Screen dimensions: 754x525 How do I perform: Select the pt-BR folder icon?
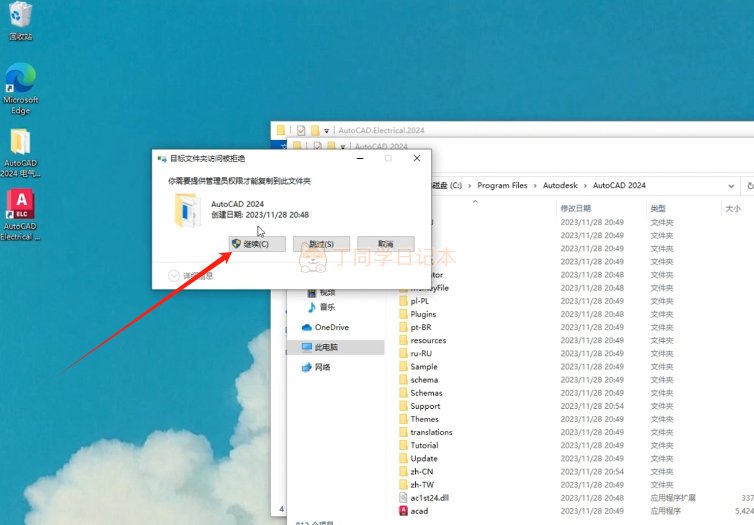pos(403,327)
